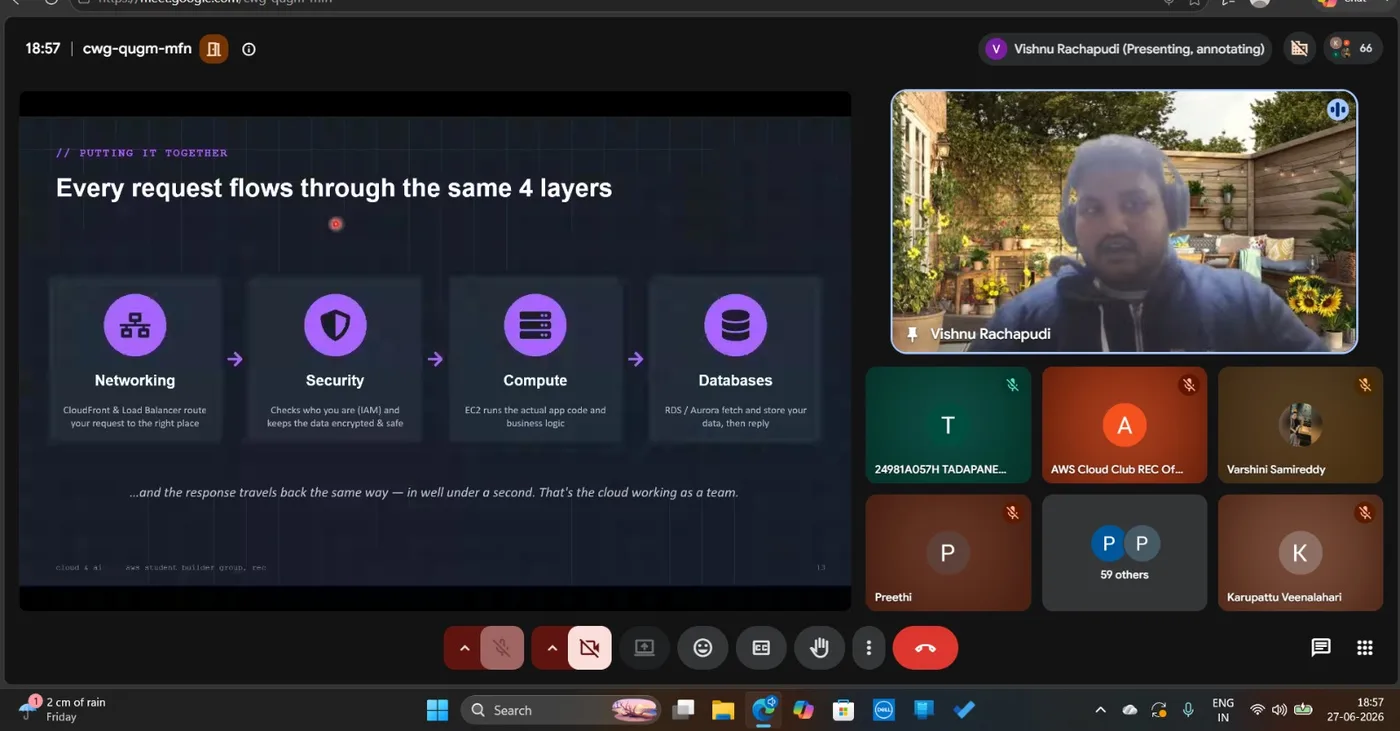Open the Windows Start menu
The image size is (1400, 731).
click(x=437, y=710)
